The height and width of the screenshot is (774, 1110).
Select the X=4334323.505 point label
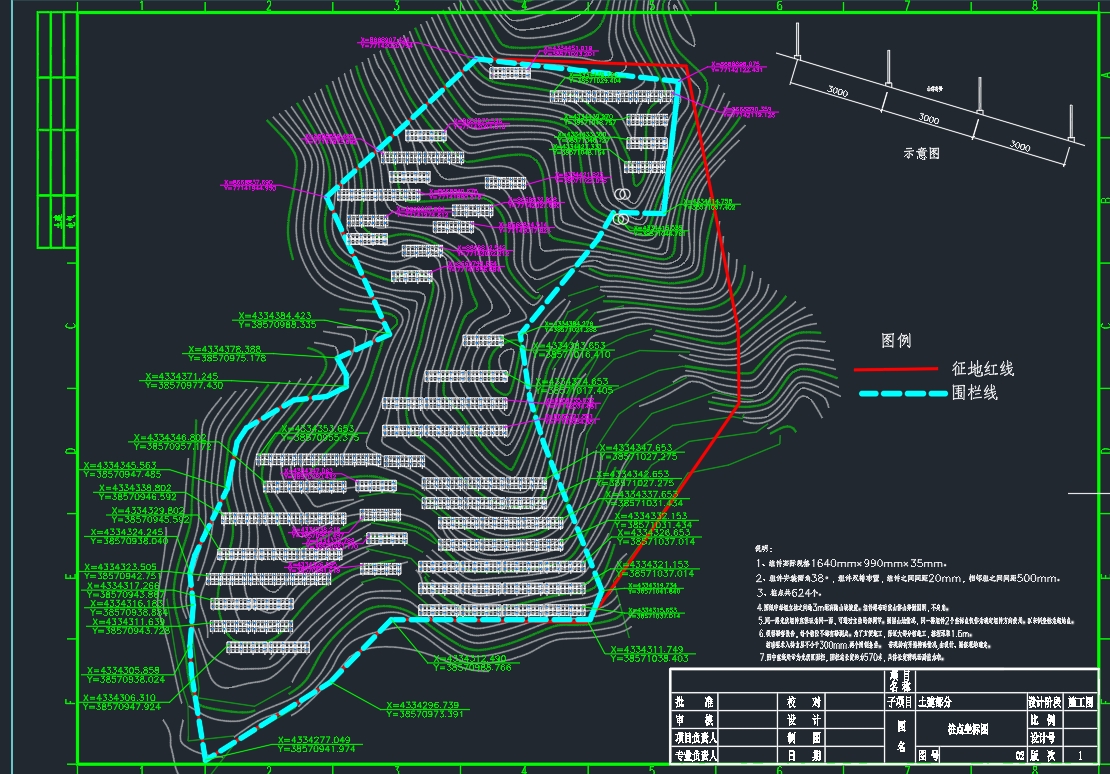(x=120, y=567)
